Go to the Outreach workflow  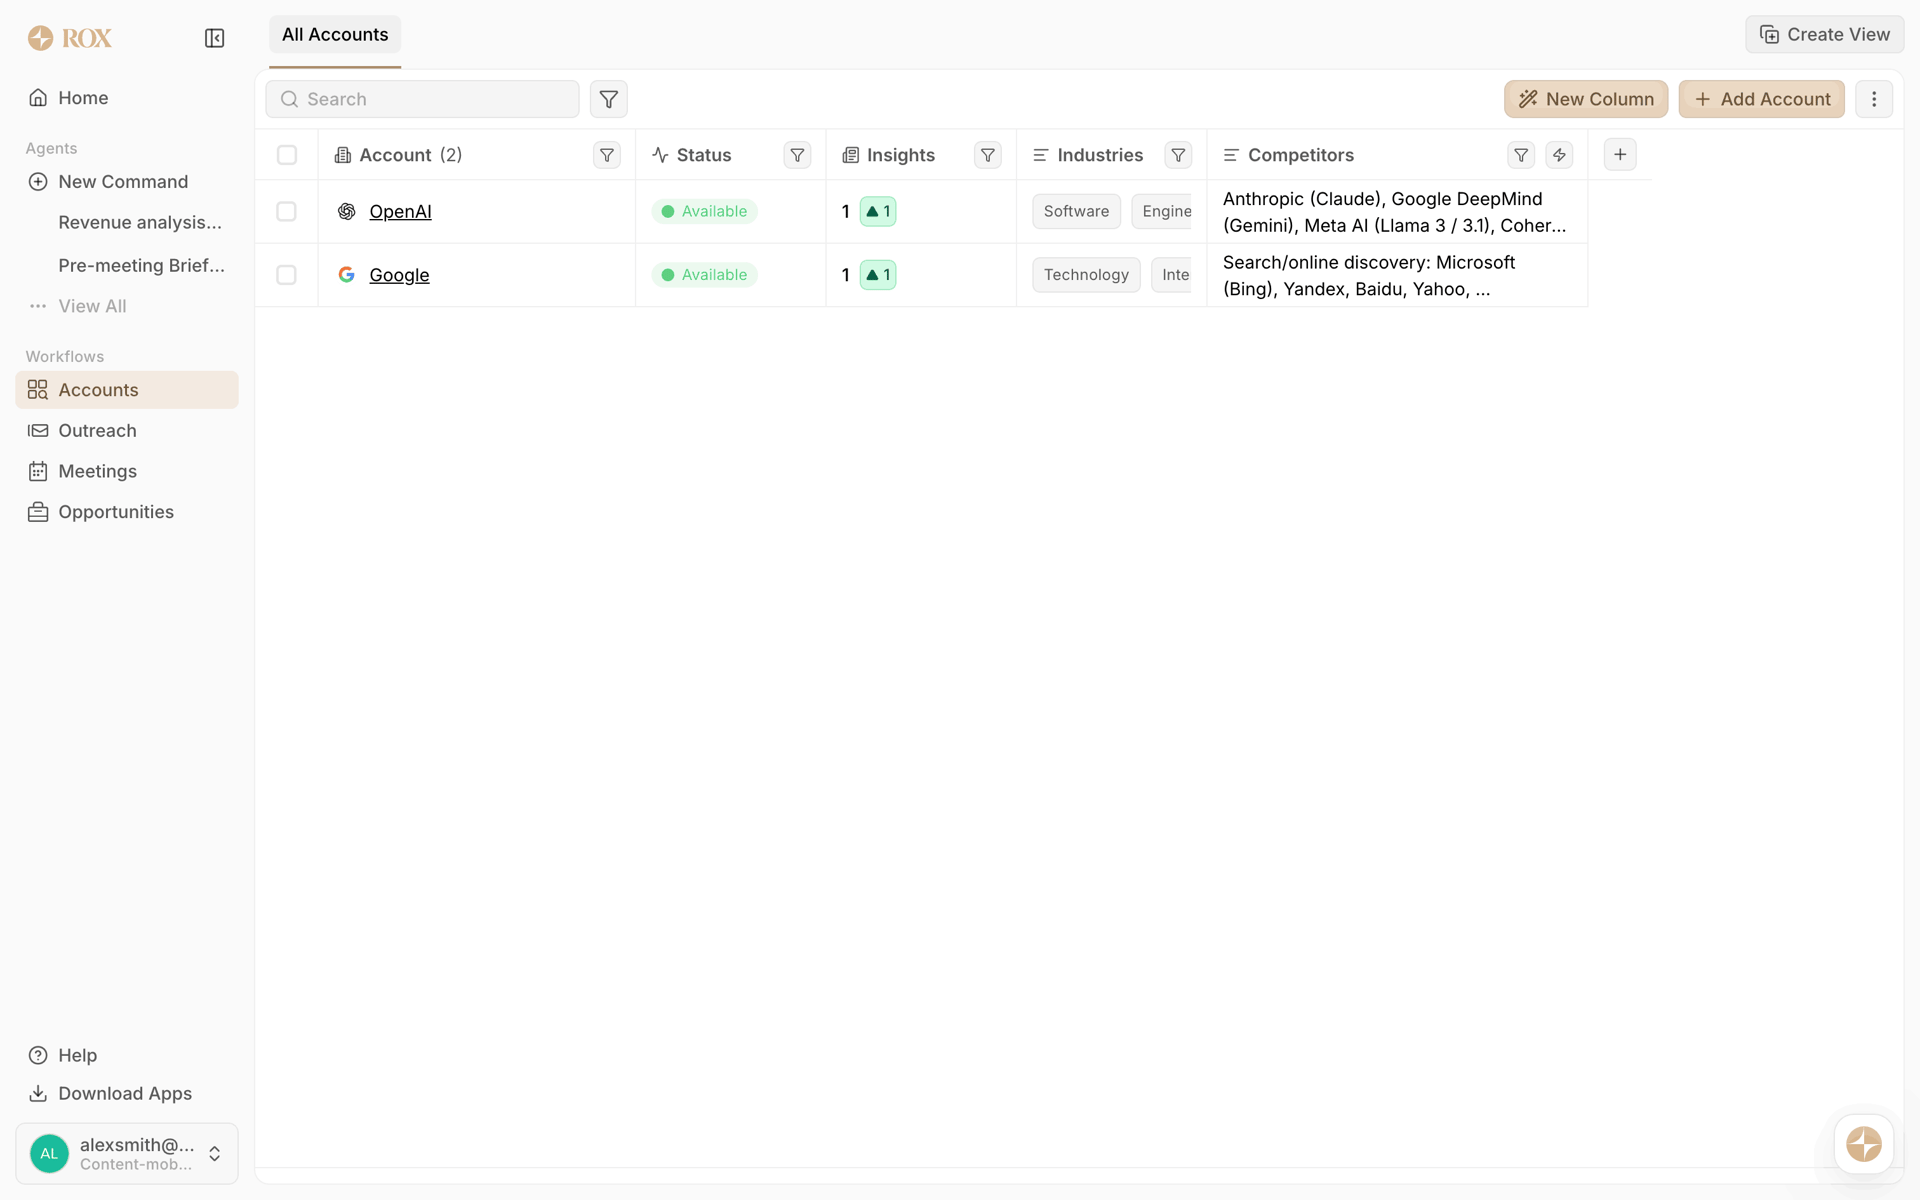point(127,431)
